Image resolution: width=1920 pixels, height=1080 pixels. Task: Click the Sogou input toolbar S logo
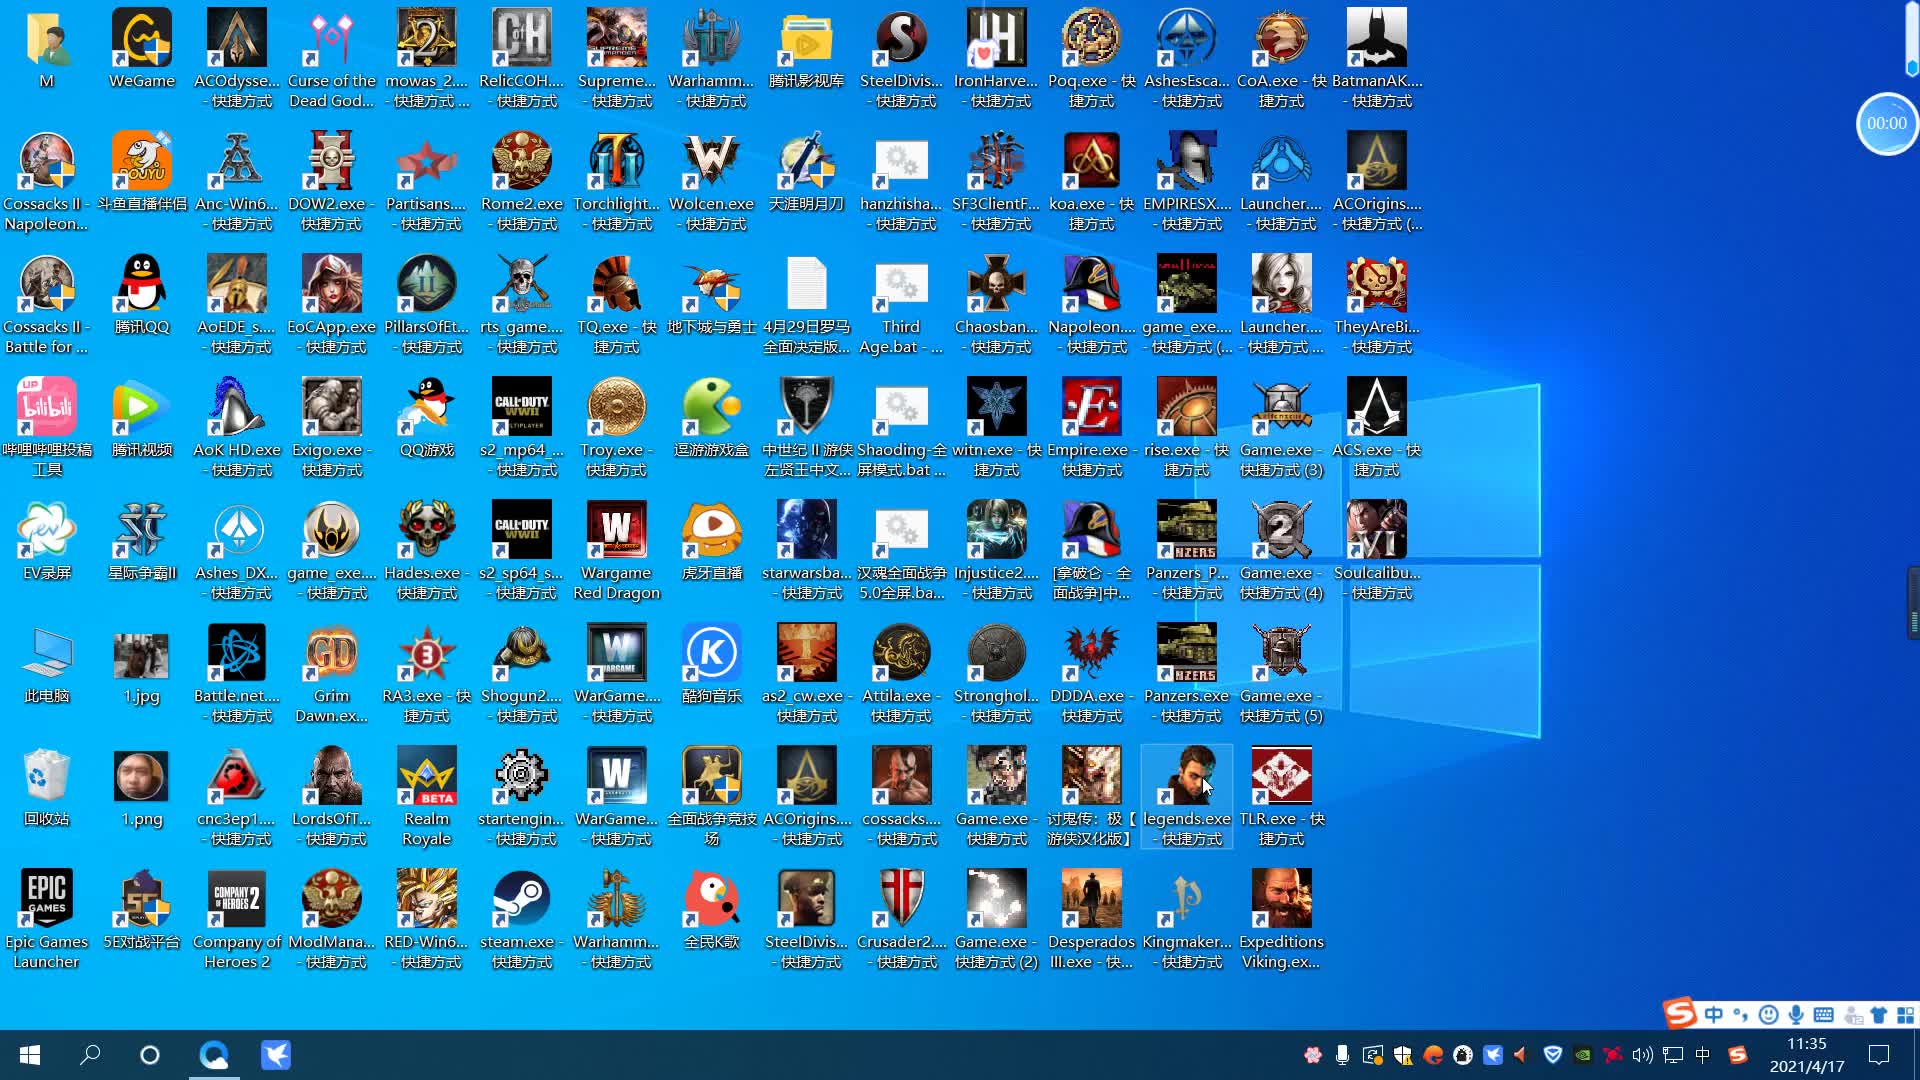[x=1680, y=1014]
